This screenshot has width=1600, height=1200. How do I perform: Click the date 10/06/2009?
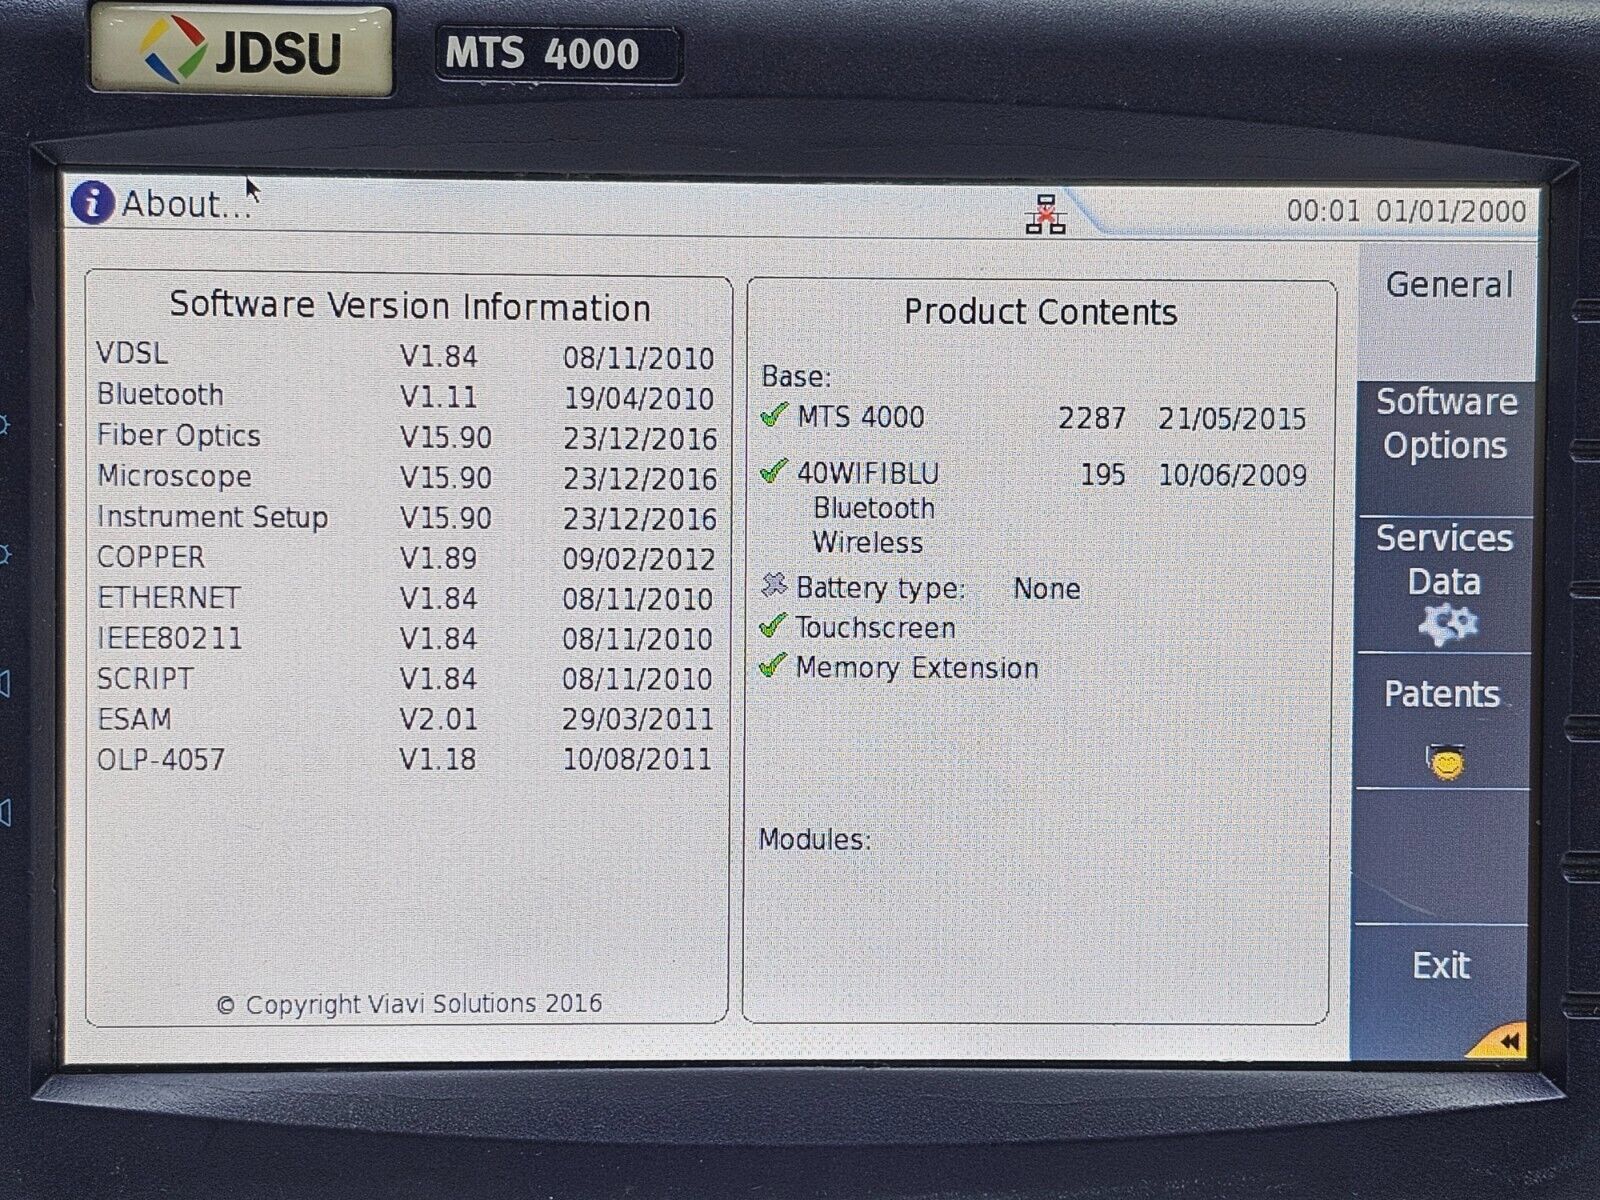pyautogui.click(x=1232, y=474)
